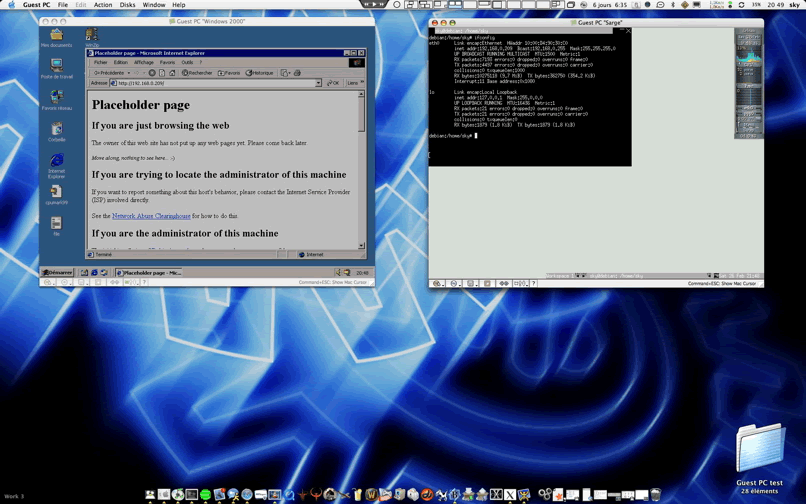
Task: Click the Favoris réseau desktop icon
Action: [x=56, y=97]
